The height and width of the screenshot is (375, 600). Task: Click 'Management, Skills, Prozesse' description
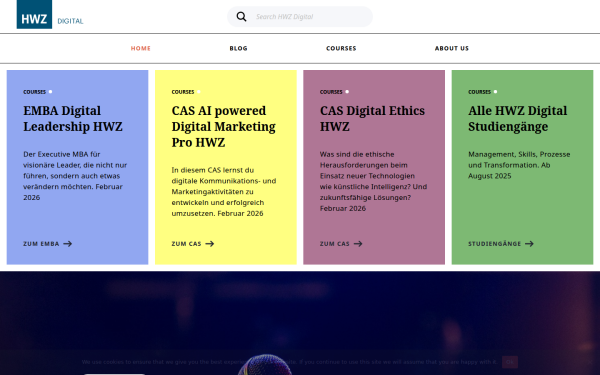click(519, 165)
